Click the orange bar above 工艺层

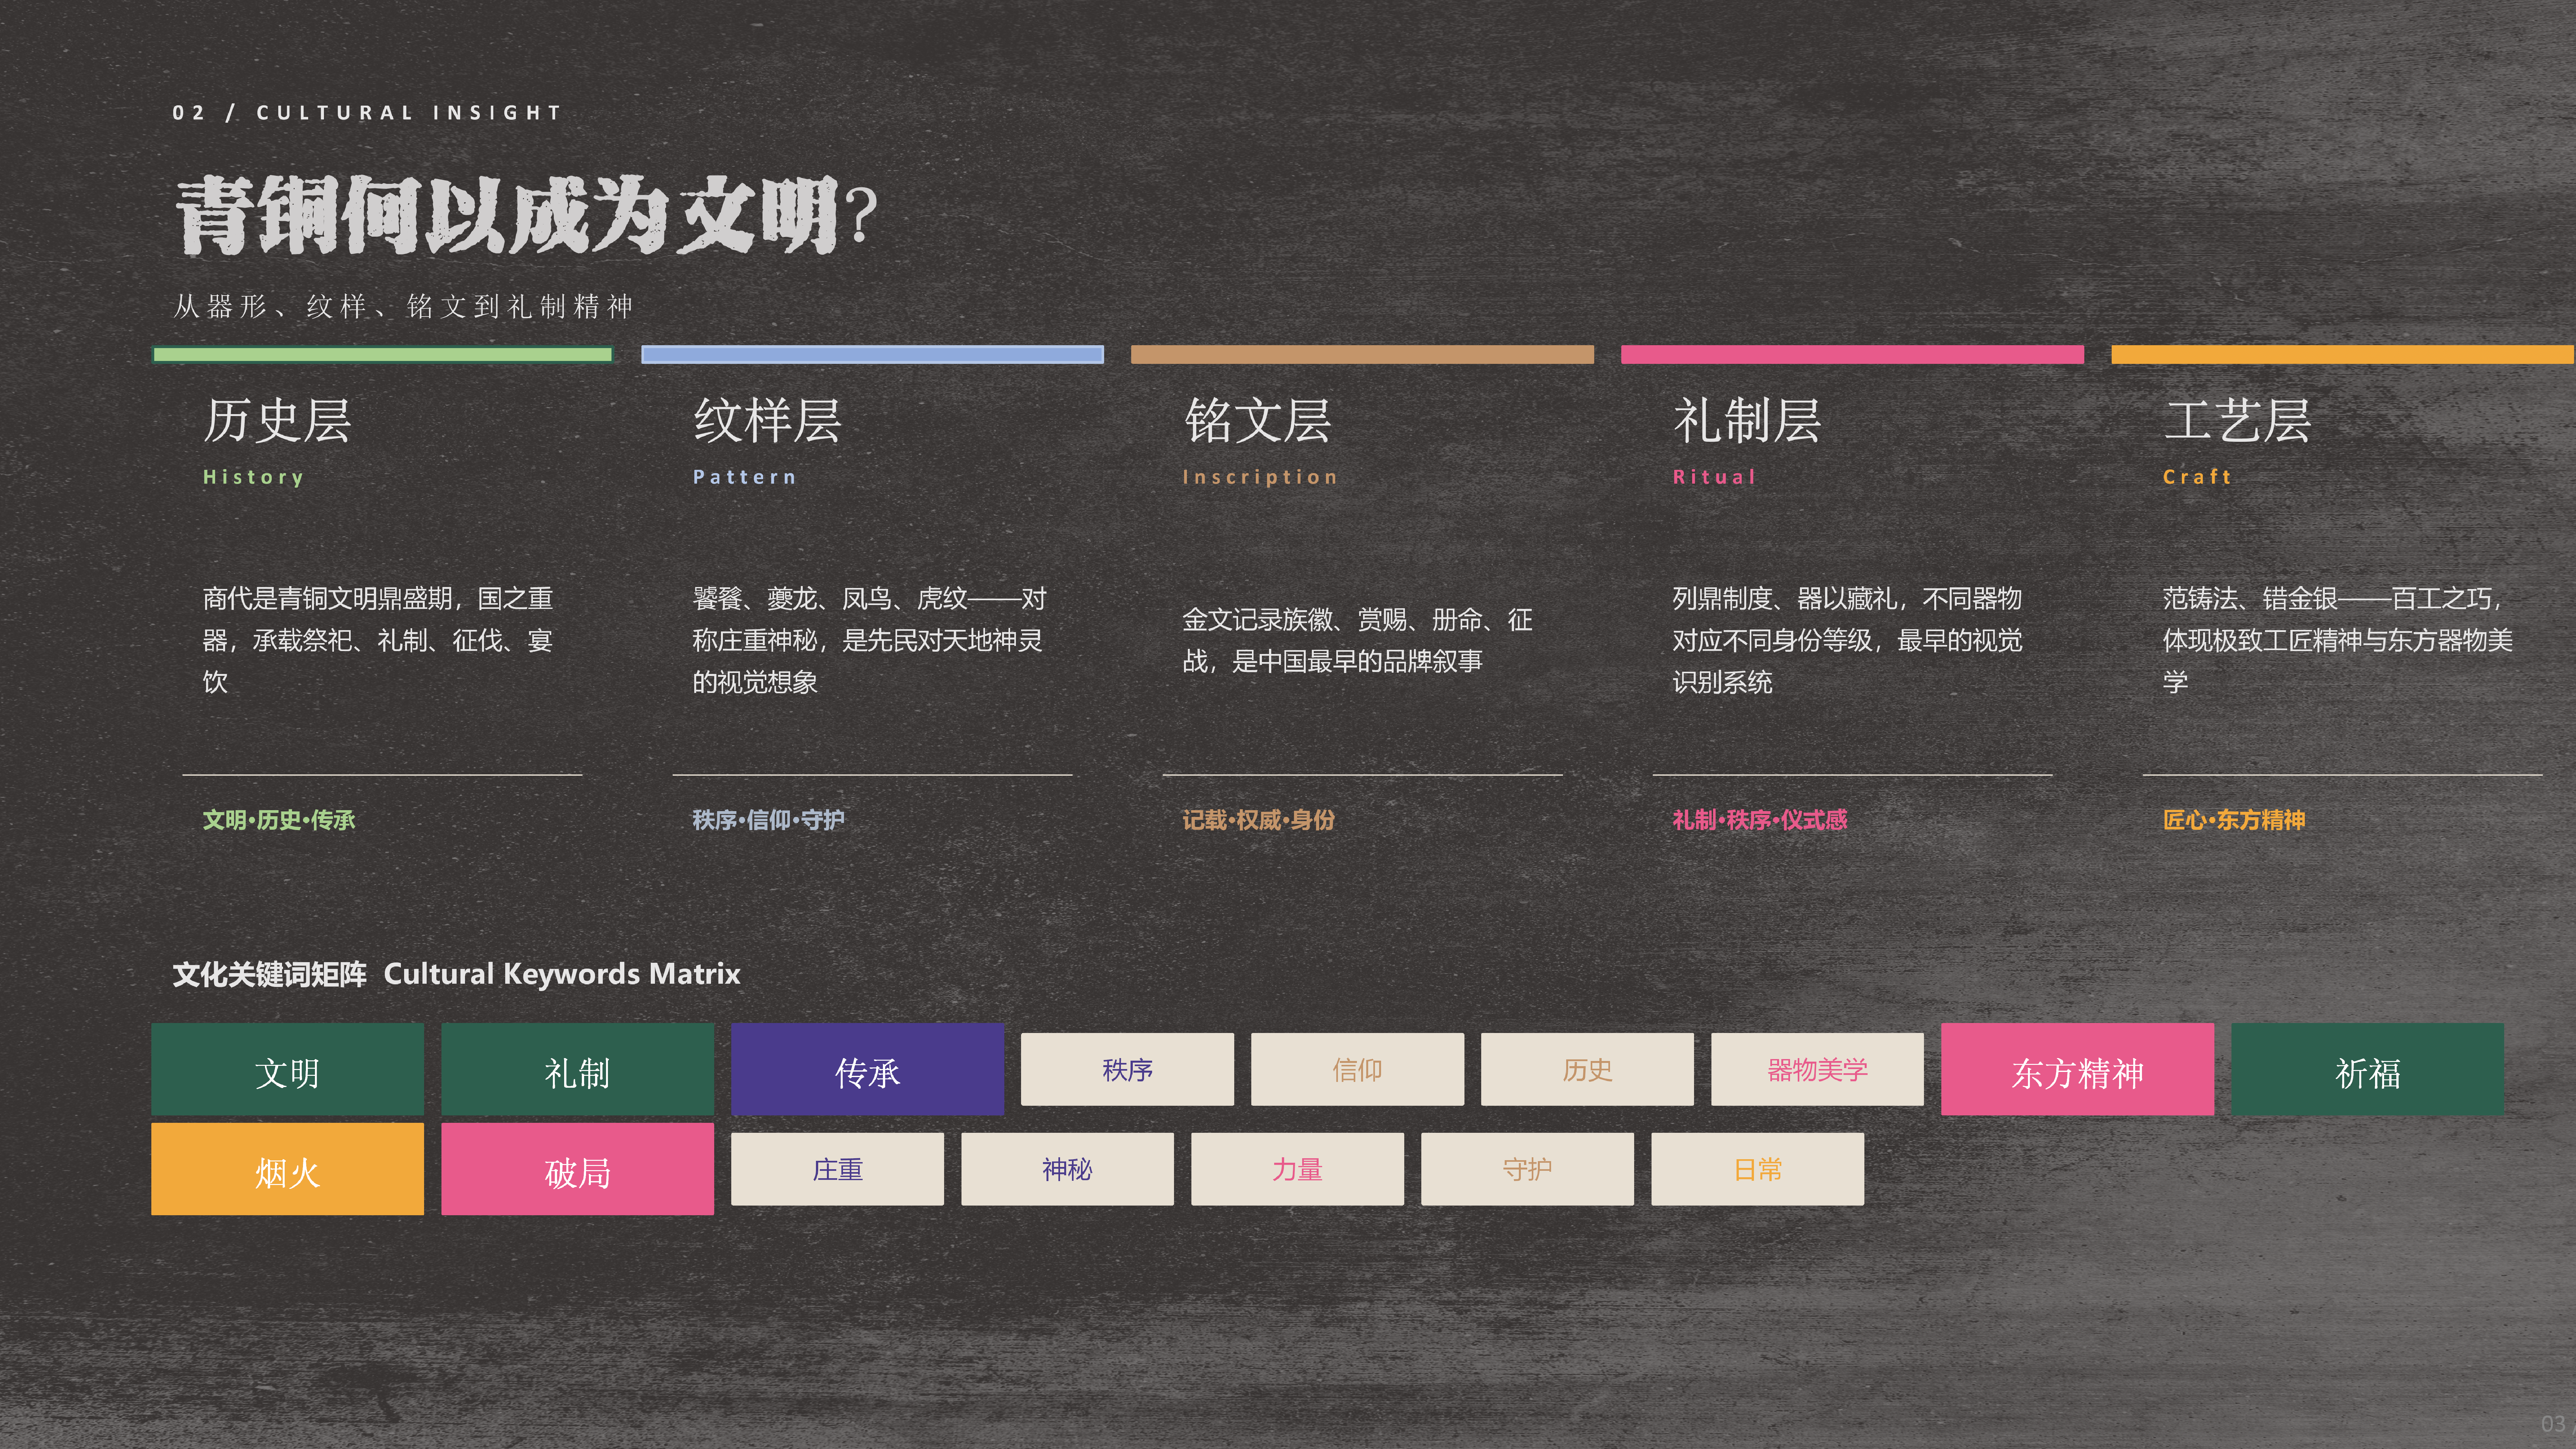tap(2343, 354)
